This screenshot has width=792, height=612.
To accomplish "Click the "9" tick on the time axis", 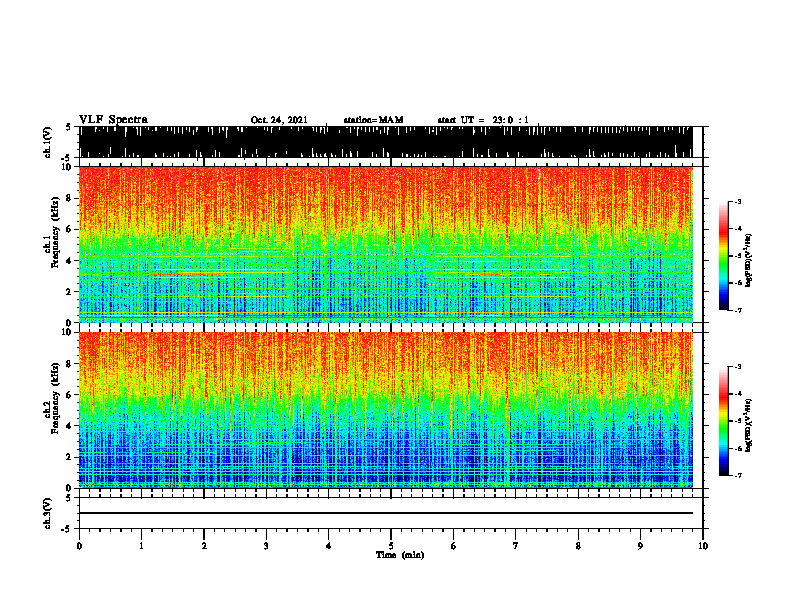I will pos(640,546).
